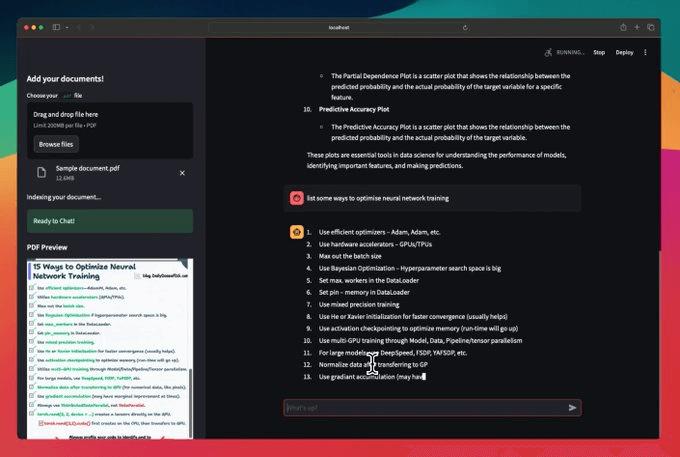Open a new Safari tab with plus icon
Screen dimensions: 680x457
click(637, 27)
